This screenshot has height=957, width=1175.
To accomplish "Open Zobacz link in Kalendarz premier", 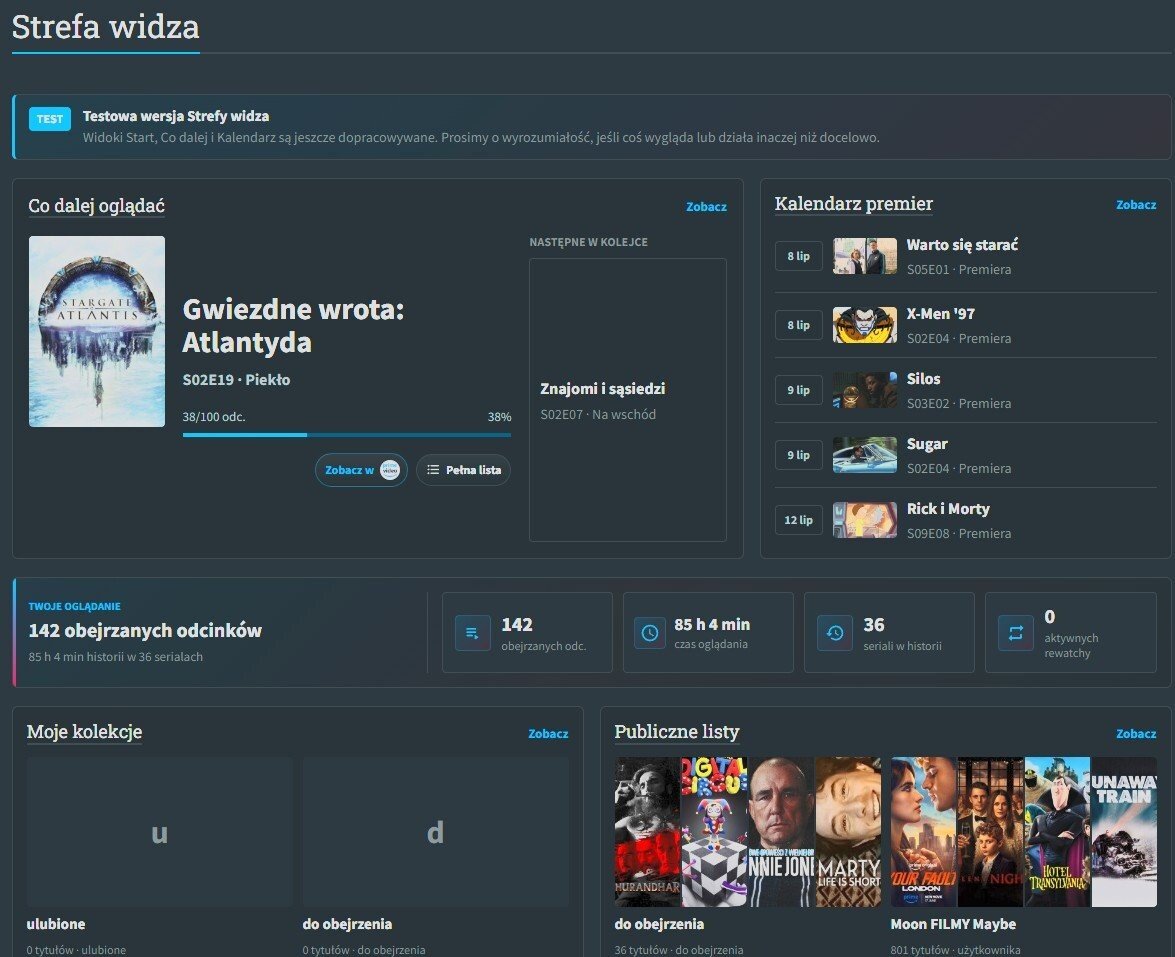I will click(x=1135, y=205).
